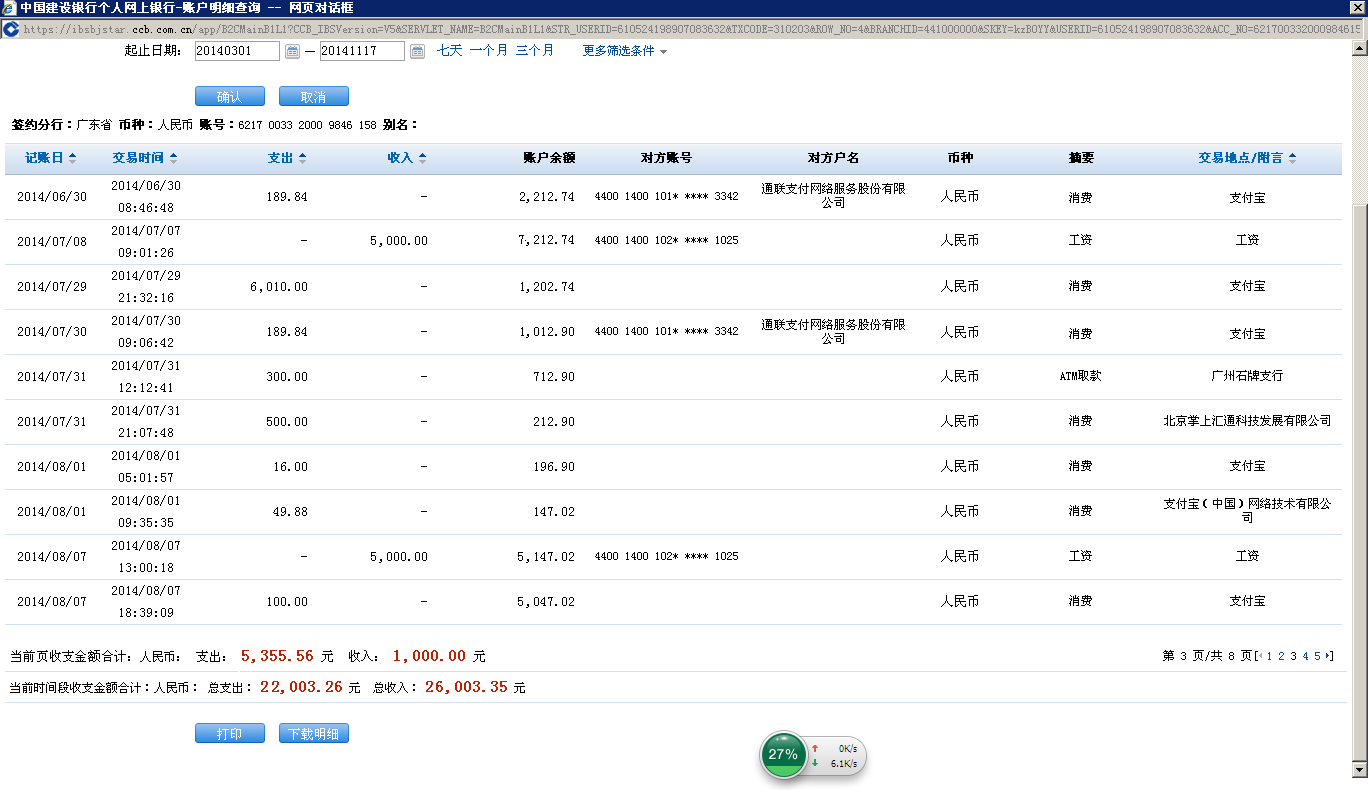Go to page 1 of results

pyautogui.click(x=1269, y=656)
